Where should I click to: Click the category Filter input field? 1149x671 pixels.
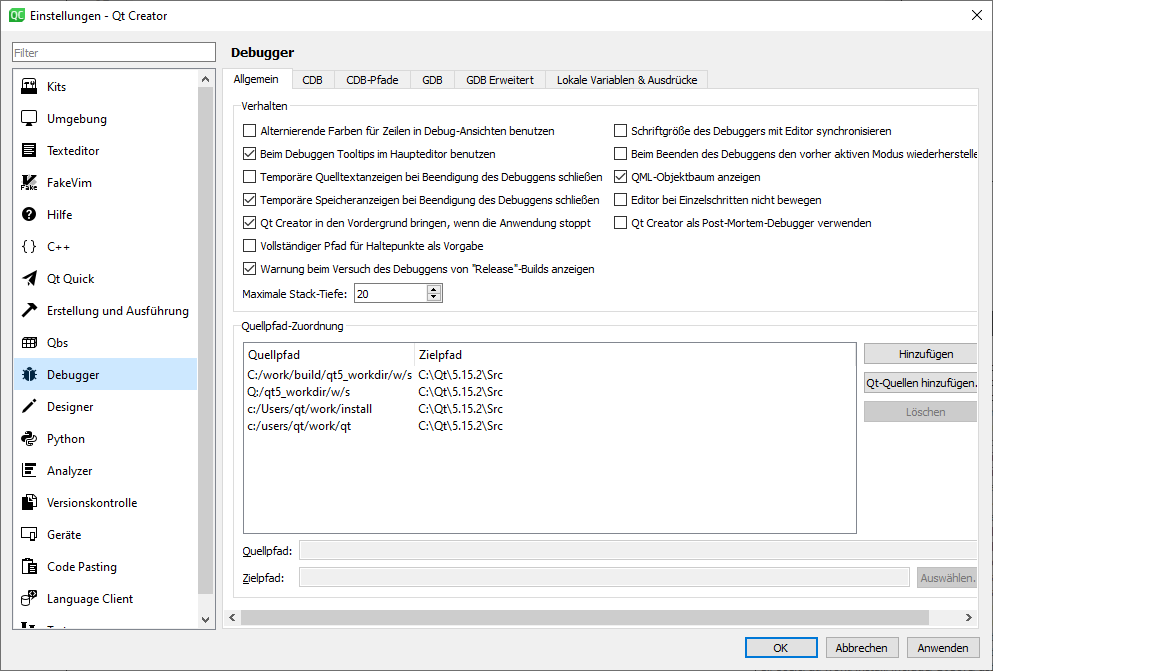tap(114, 52)
